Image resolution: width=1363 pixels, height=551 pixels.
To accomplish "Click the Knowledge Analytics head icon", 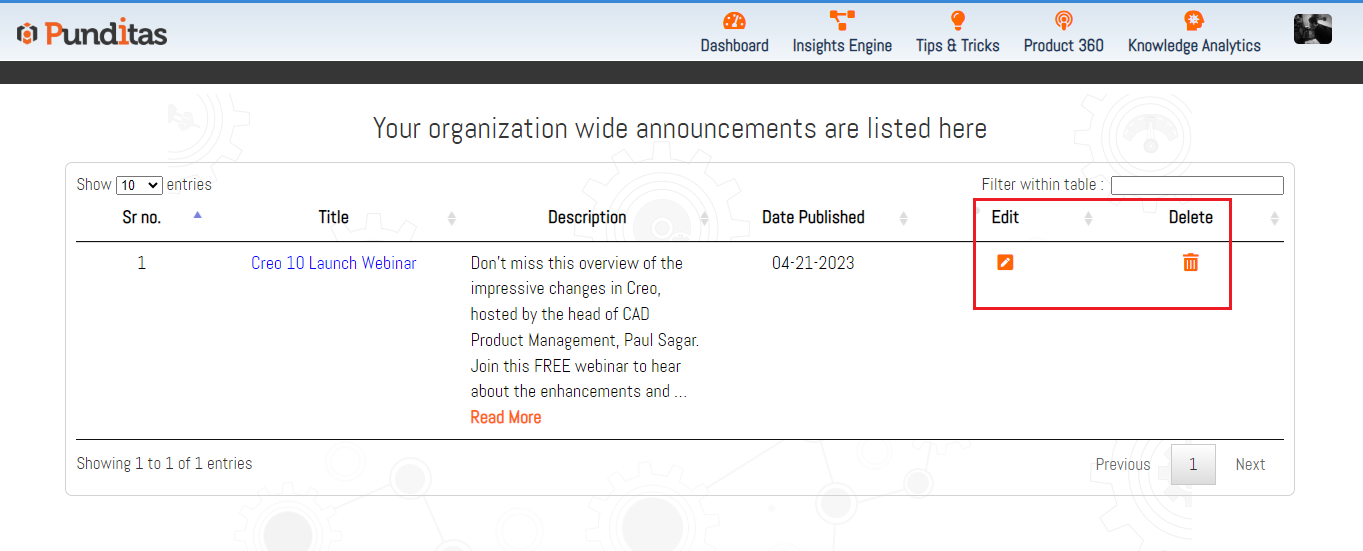I will [x=1193, y=21].
